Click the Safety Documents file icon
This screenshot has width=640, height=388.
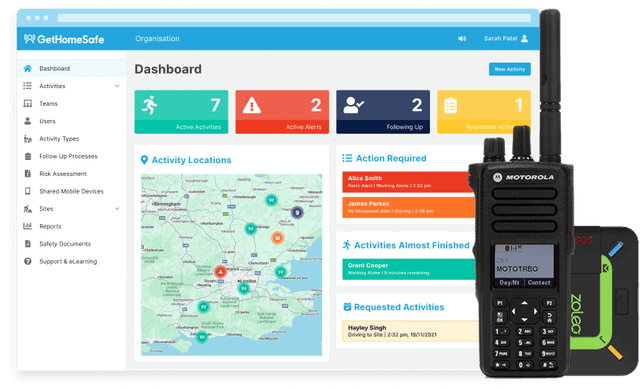27,244
